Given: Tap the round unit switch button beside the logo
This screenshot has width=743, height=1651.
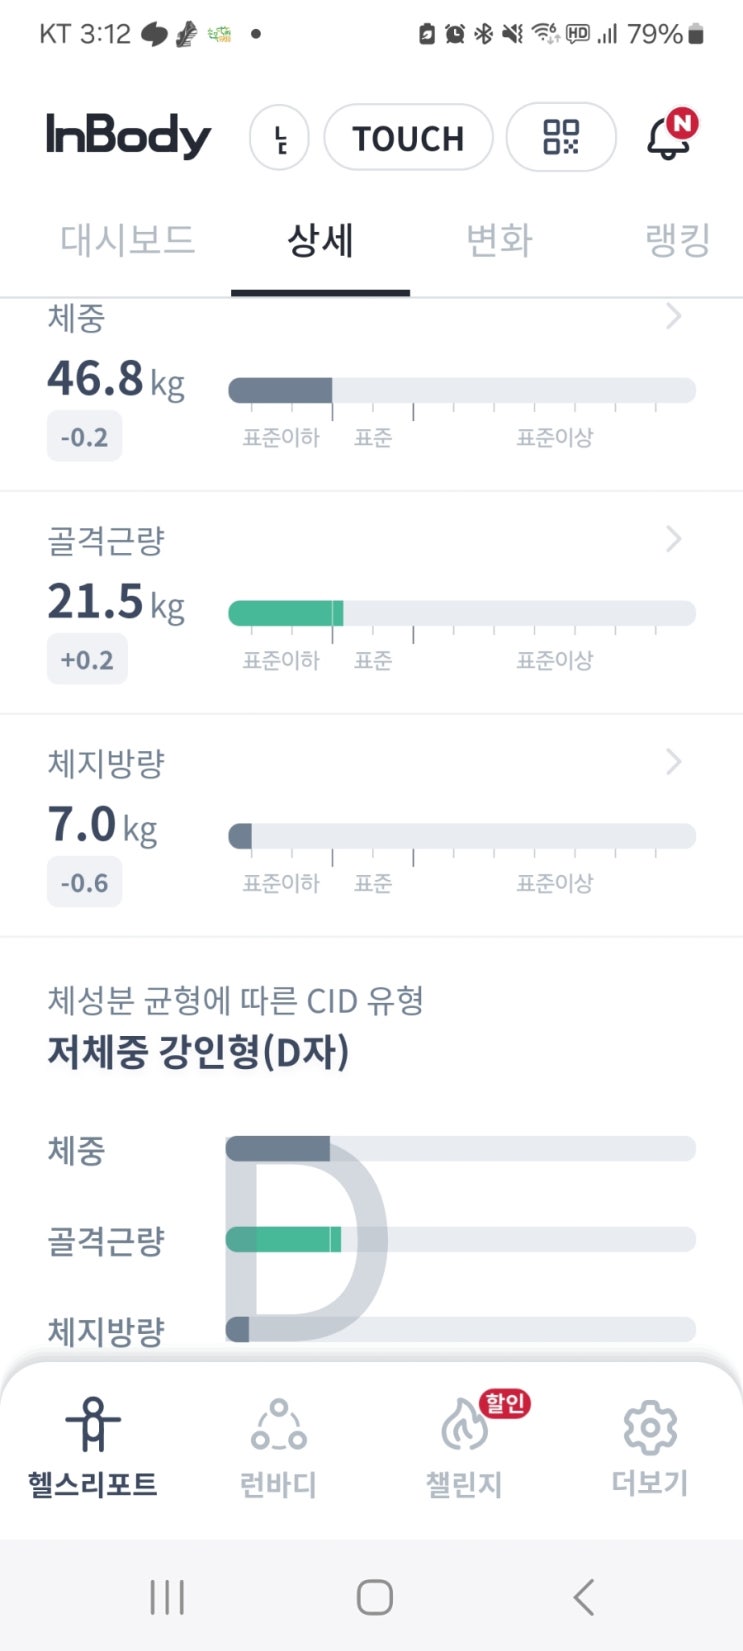Looking at the screenshot, I should click(x=279, y=137).
